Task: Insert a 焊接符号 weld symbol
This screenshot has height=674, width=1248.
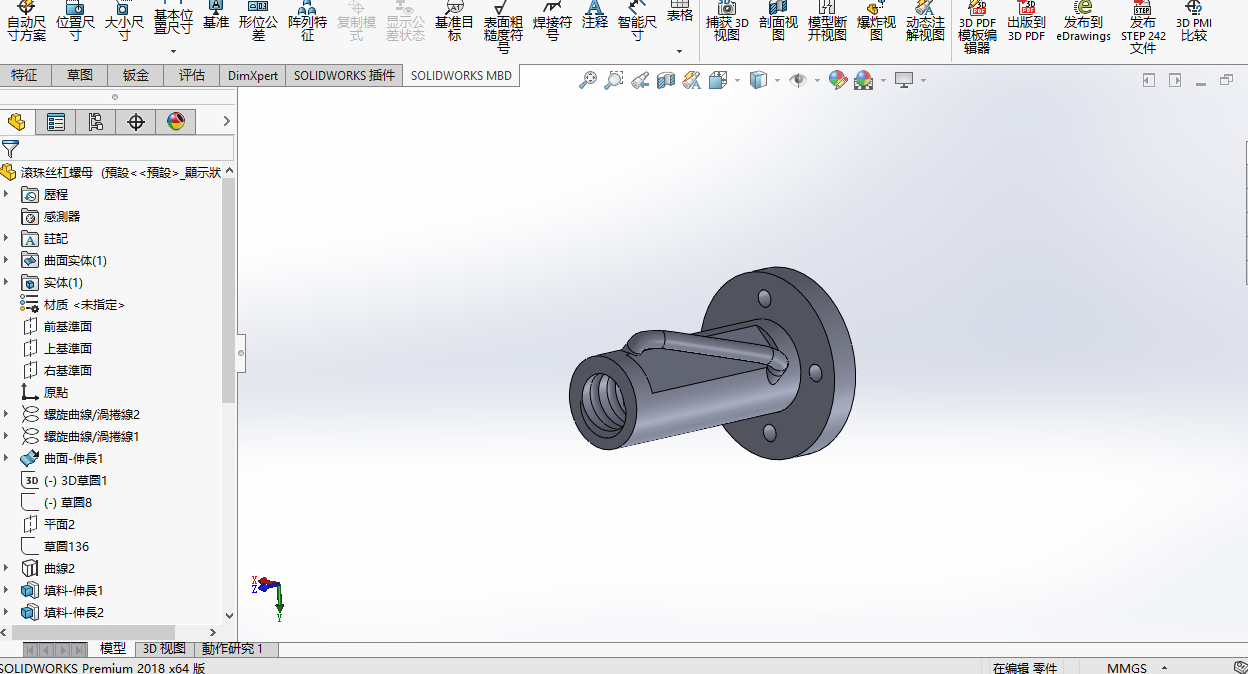Action: pyautogui.click(x=552, y=21)
